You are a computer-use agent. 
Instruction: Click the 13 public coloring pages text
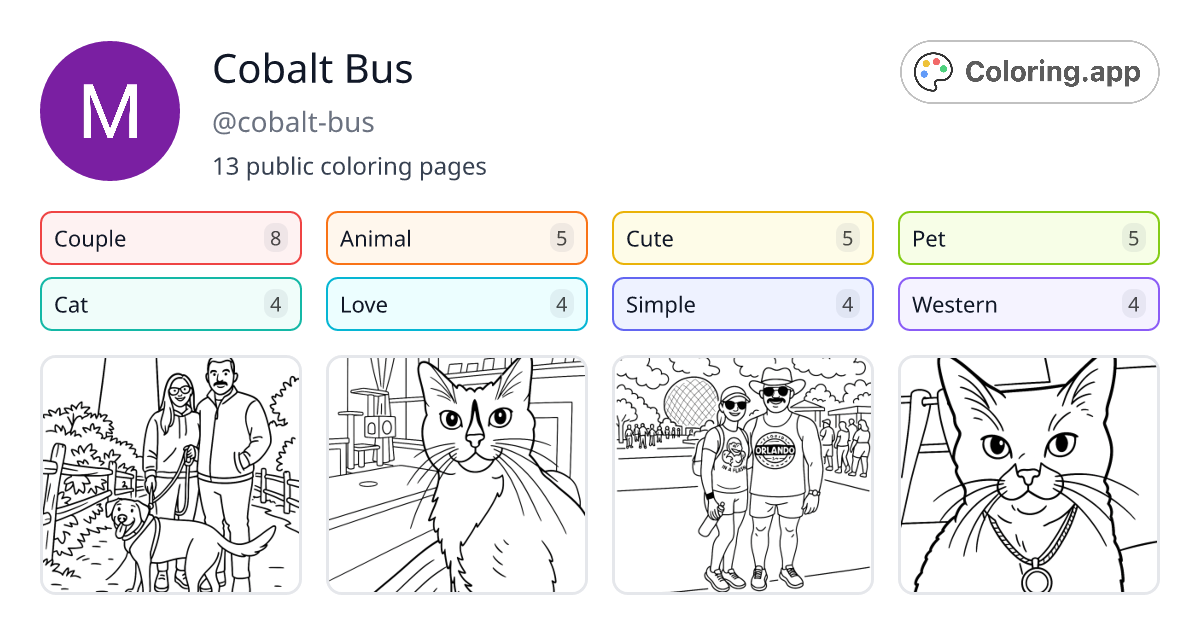(350, 166)
